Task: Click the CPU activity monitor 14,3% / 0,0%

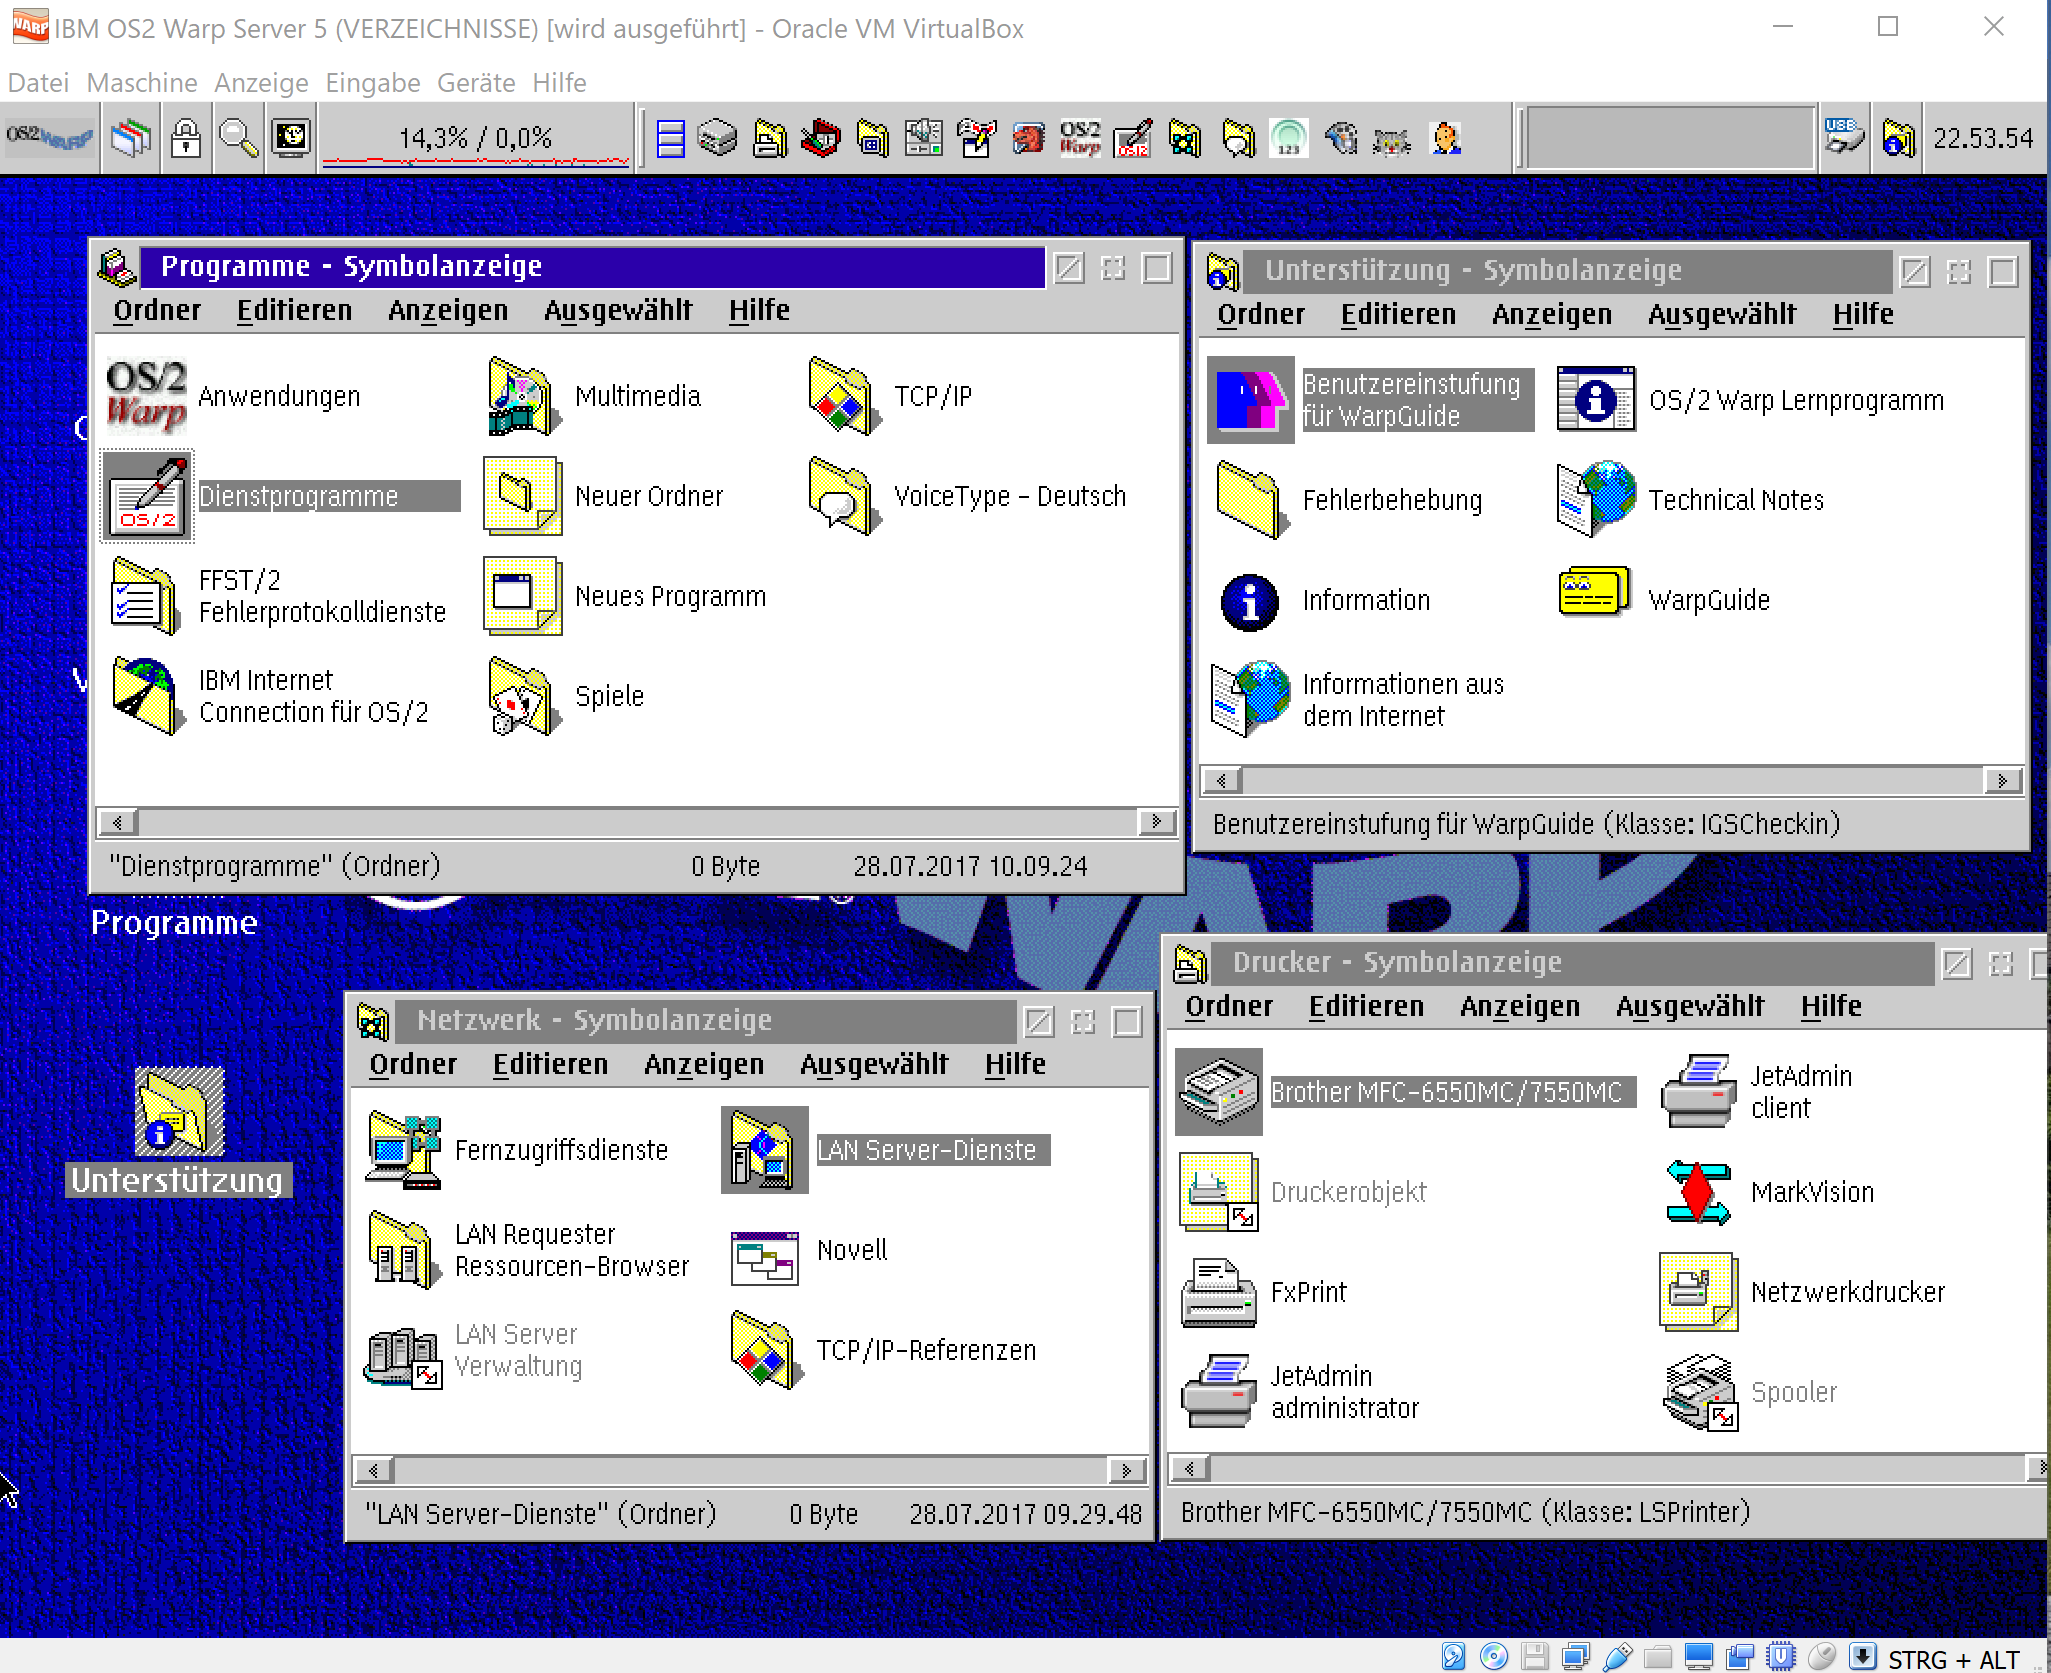Action: 476,140
